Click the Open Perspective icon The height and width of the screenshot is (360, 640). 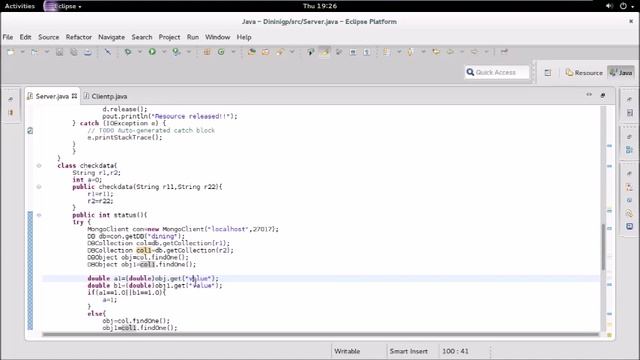548,73
